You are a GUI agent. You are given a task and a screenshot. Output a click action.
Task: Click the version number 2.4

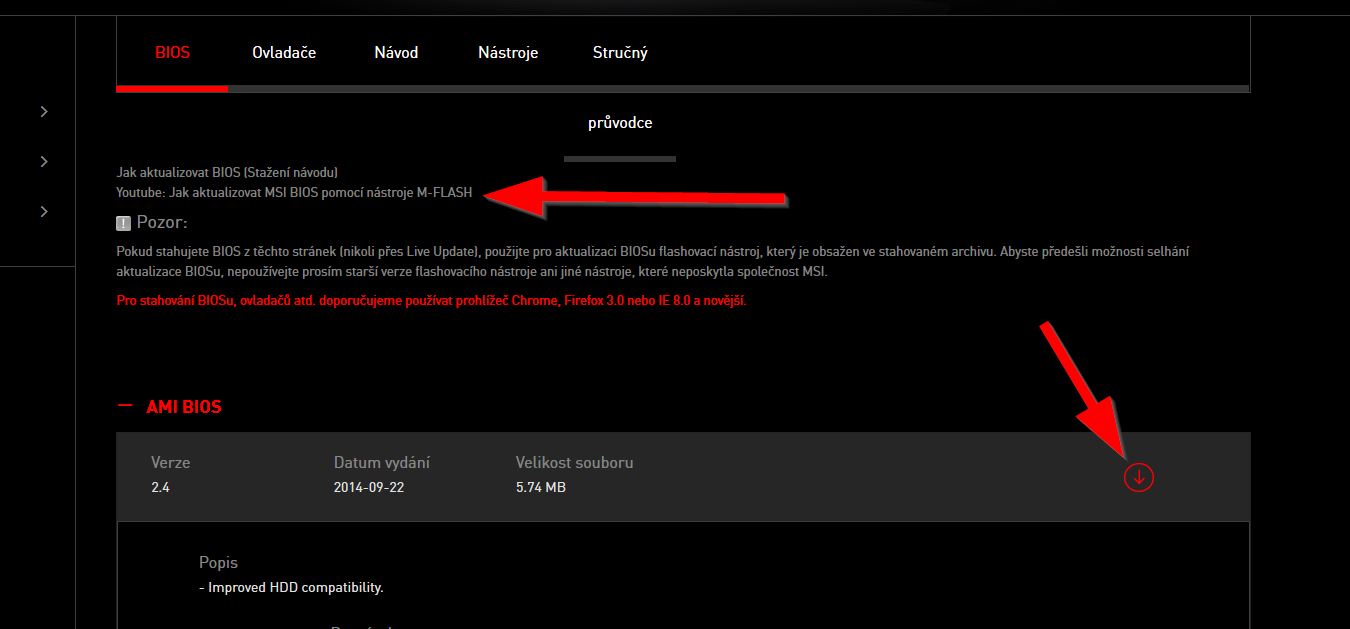pos(160,488)
